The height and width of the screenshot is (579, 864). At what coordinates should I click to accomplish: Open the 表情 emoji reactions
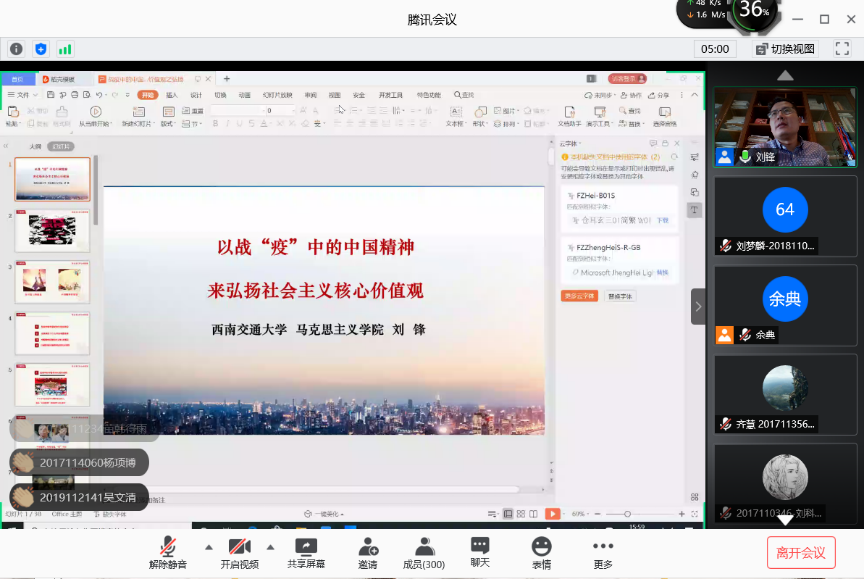(542, 553)
